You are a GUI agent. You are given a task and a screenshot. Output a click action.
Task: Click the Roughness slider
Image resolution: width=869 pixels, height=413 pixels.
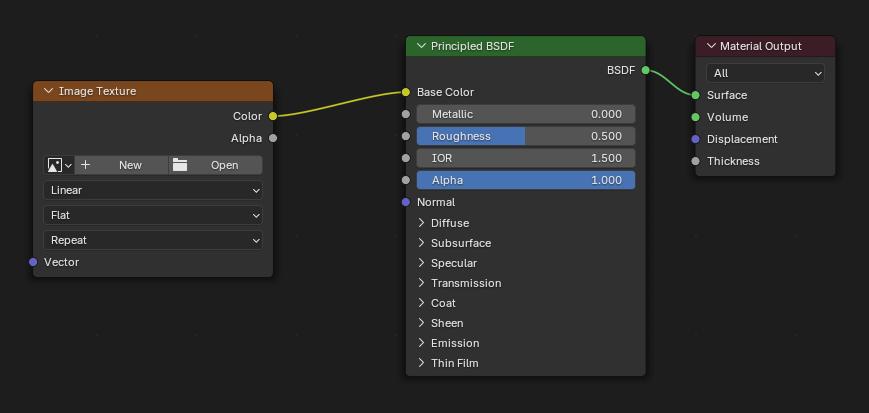tap(525, 136)
